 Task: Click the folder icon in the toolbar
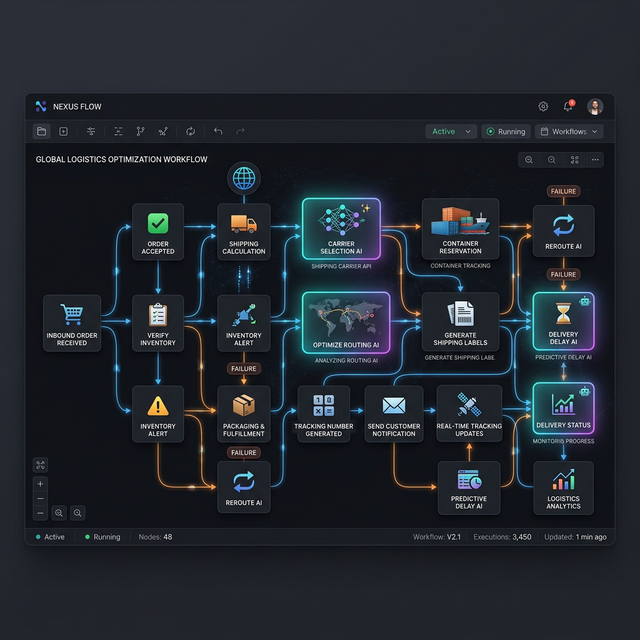click(41, 131)
